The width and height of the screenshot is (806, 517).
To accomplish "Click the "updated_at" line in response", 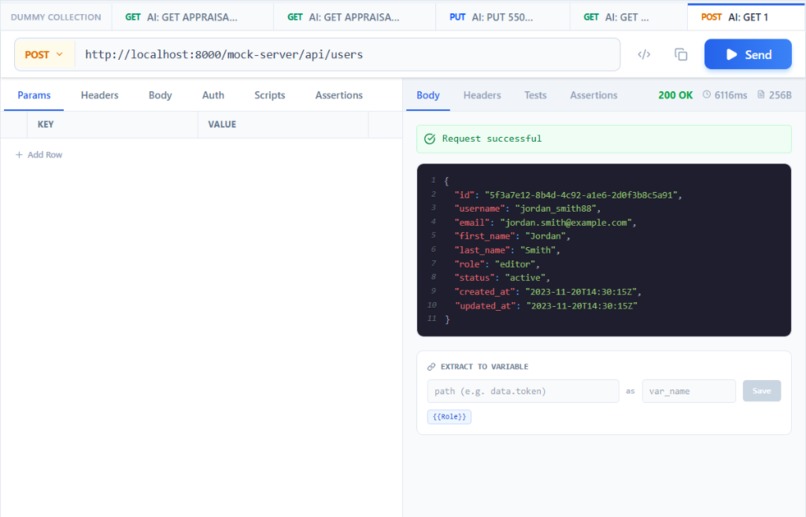I will (546, 305).
